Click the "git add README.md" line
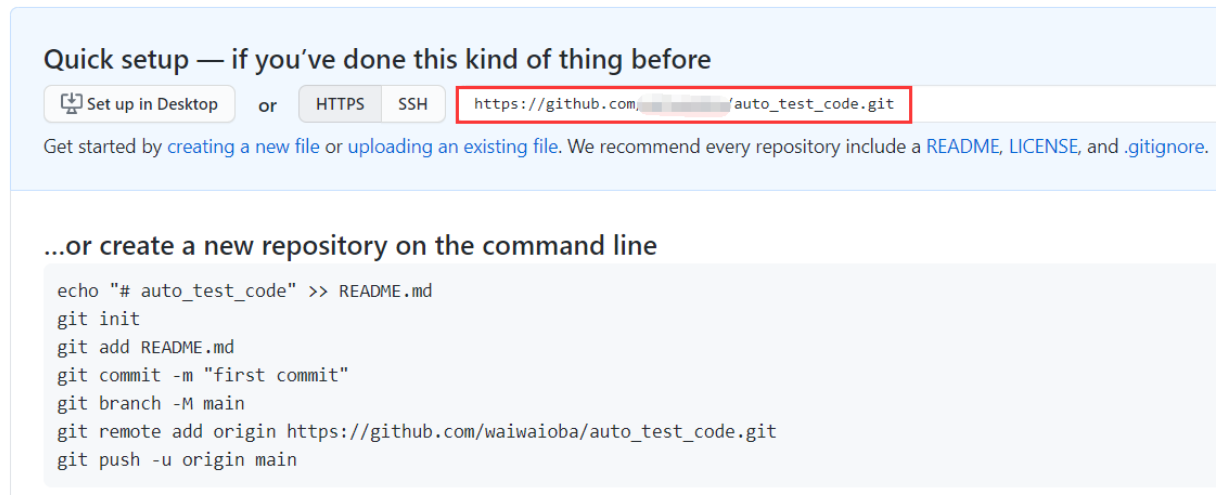Screen dimensions: 1220x496 (x=145, y=347)
